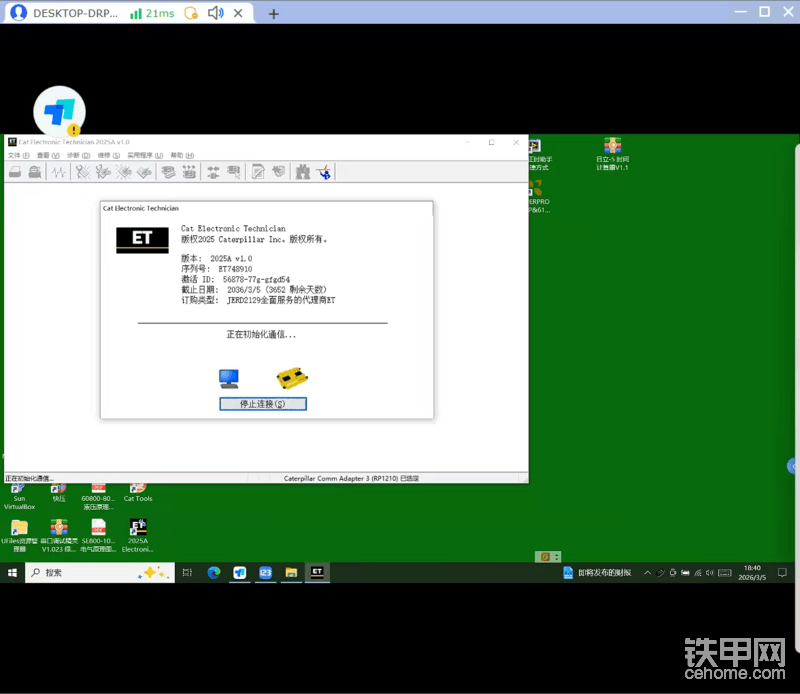Image resolution: width=800 pixels, height=694 pixels.
Task: Open Task View on taskbar
Action: [187, 573]
